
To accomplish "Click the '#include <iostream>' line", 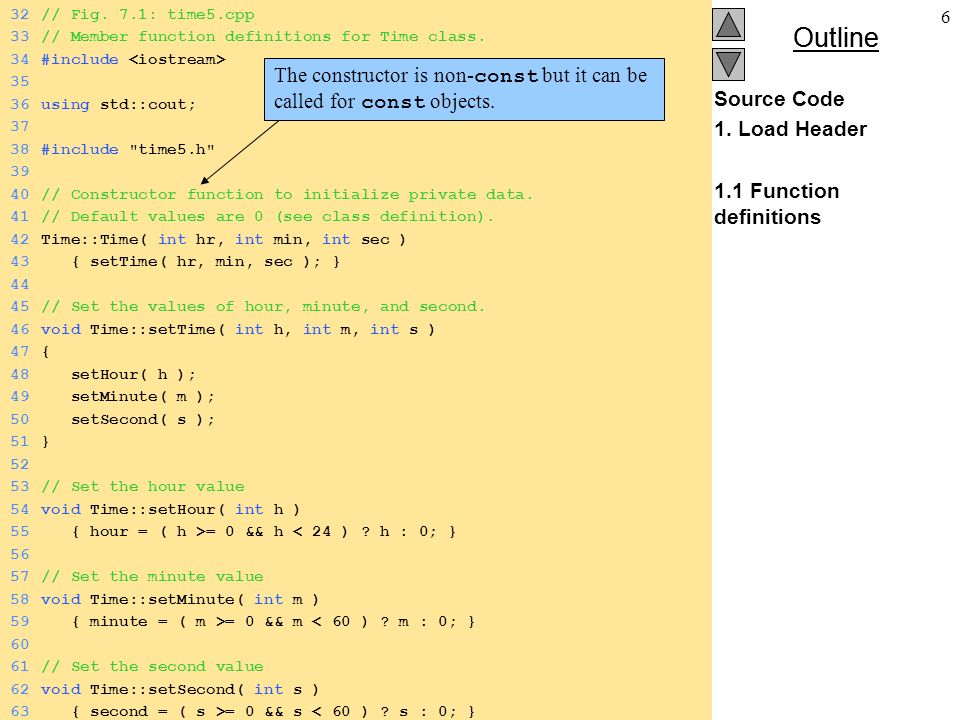I will tap(133, 59).
